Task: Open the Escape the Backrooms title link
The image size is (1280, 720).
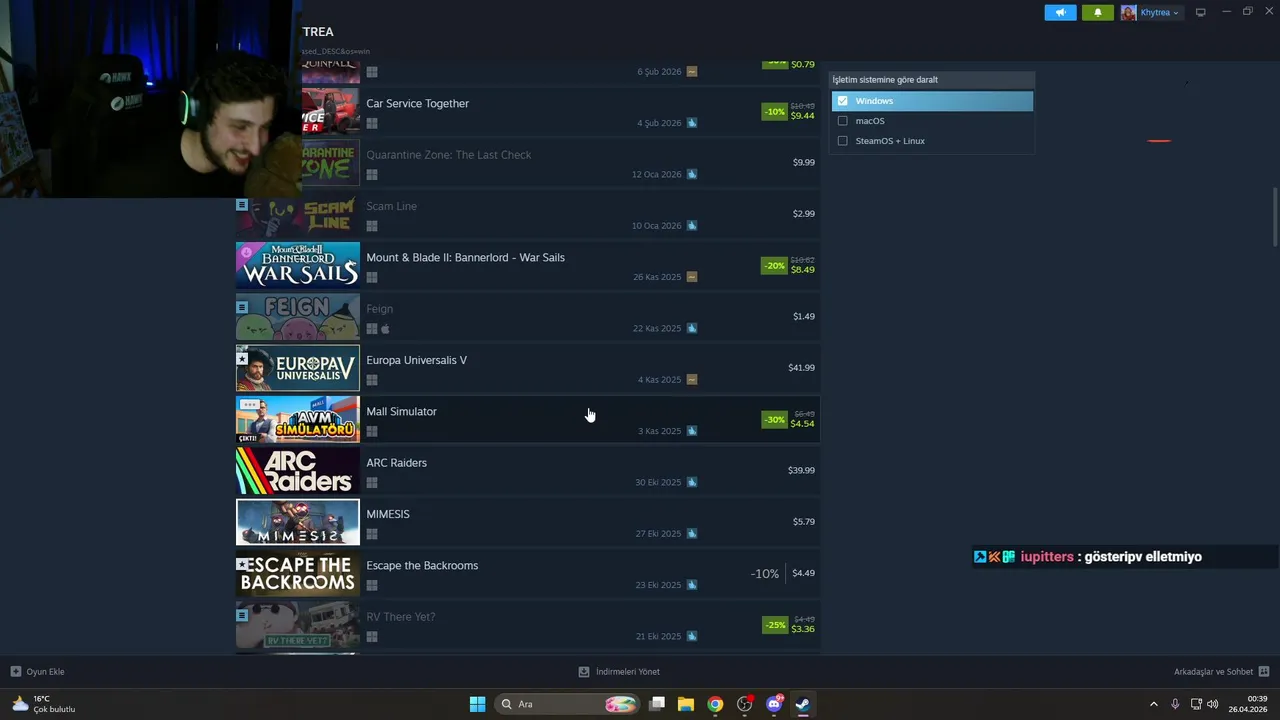Action: click(422, 565)
